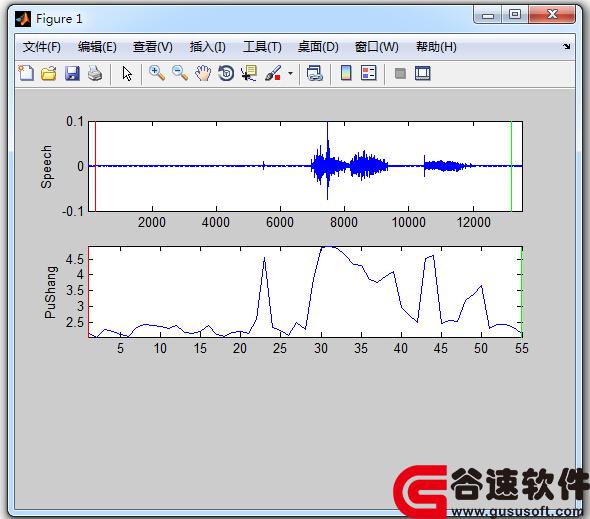Screen dimensions: 590x519
Task: Insert Colorbar using toolbar icon
Action: click(x=346, y=73)
